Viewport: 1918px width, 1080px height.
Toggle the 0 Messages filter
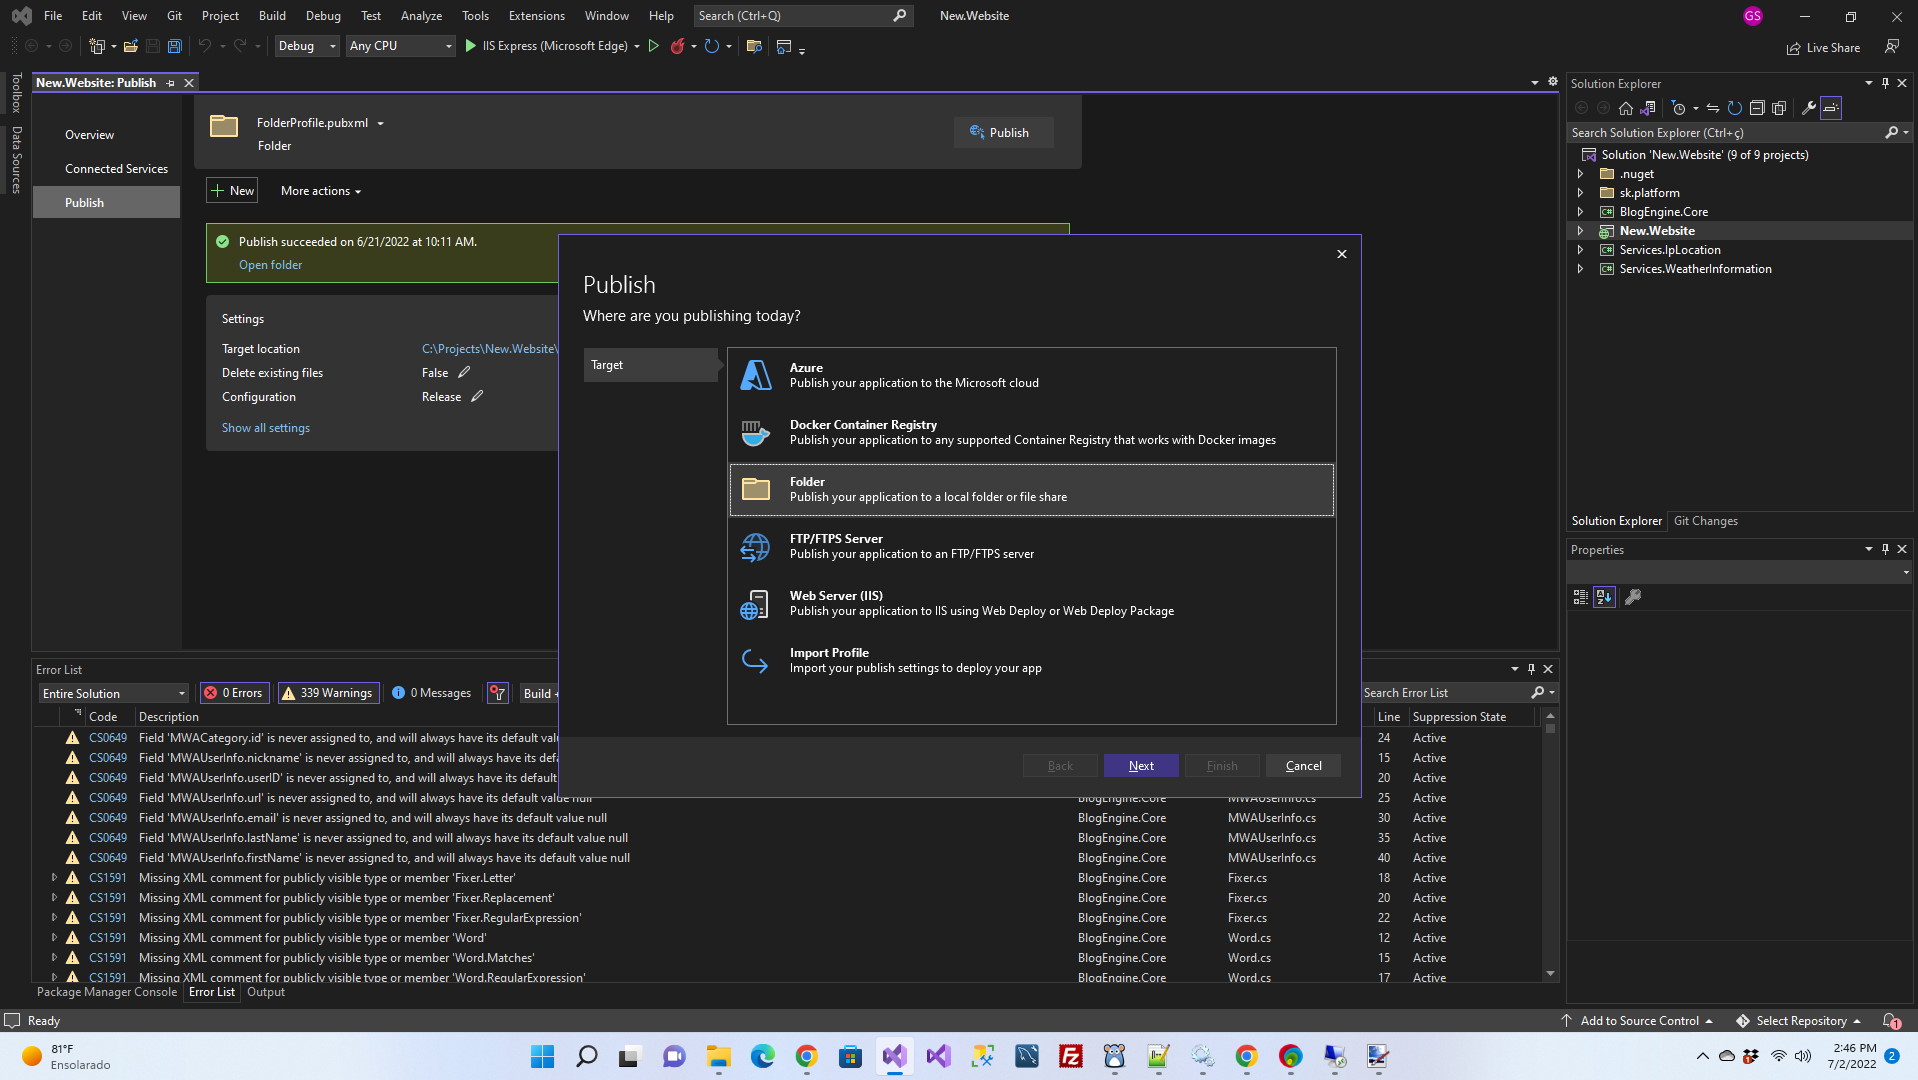coord(431,693)
